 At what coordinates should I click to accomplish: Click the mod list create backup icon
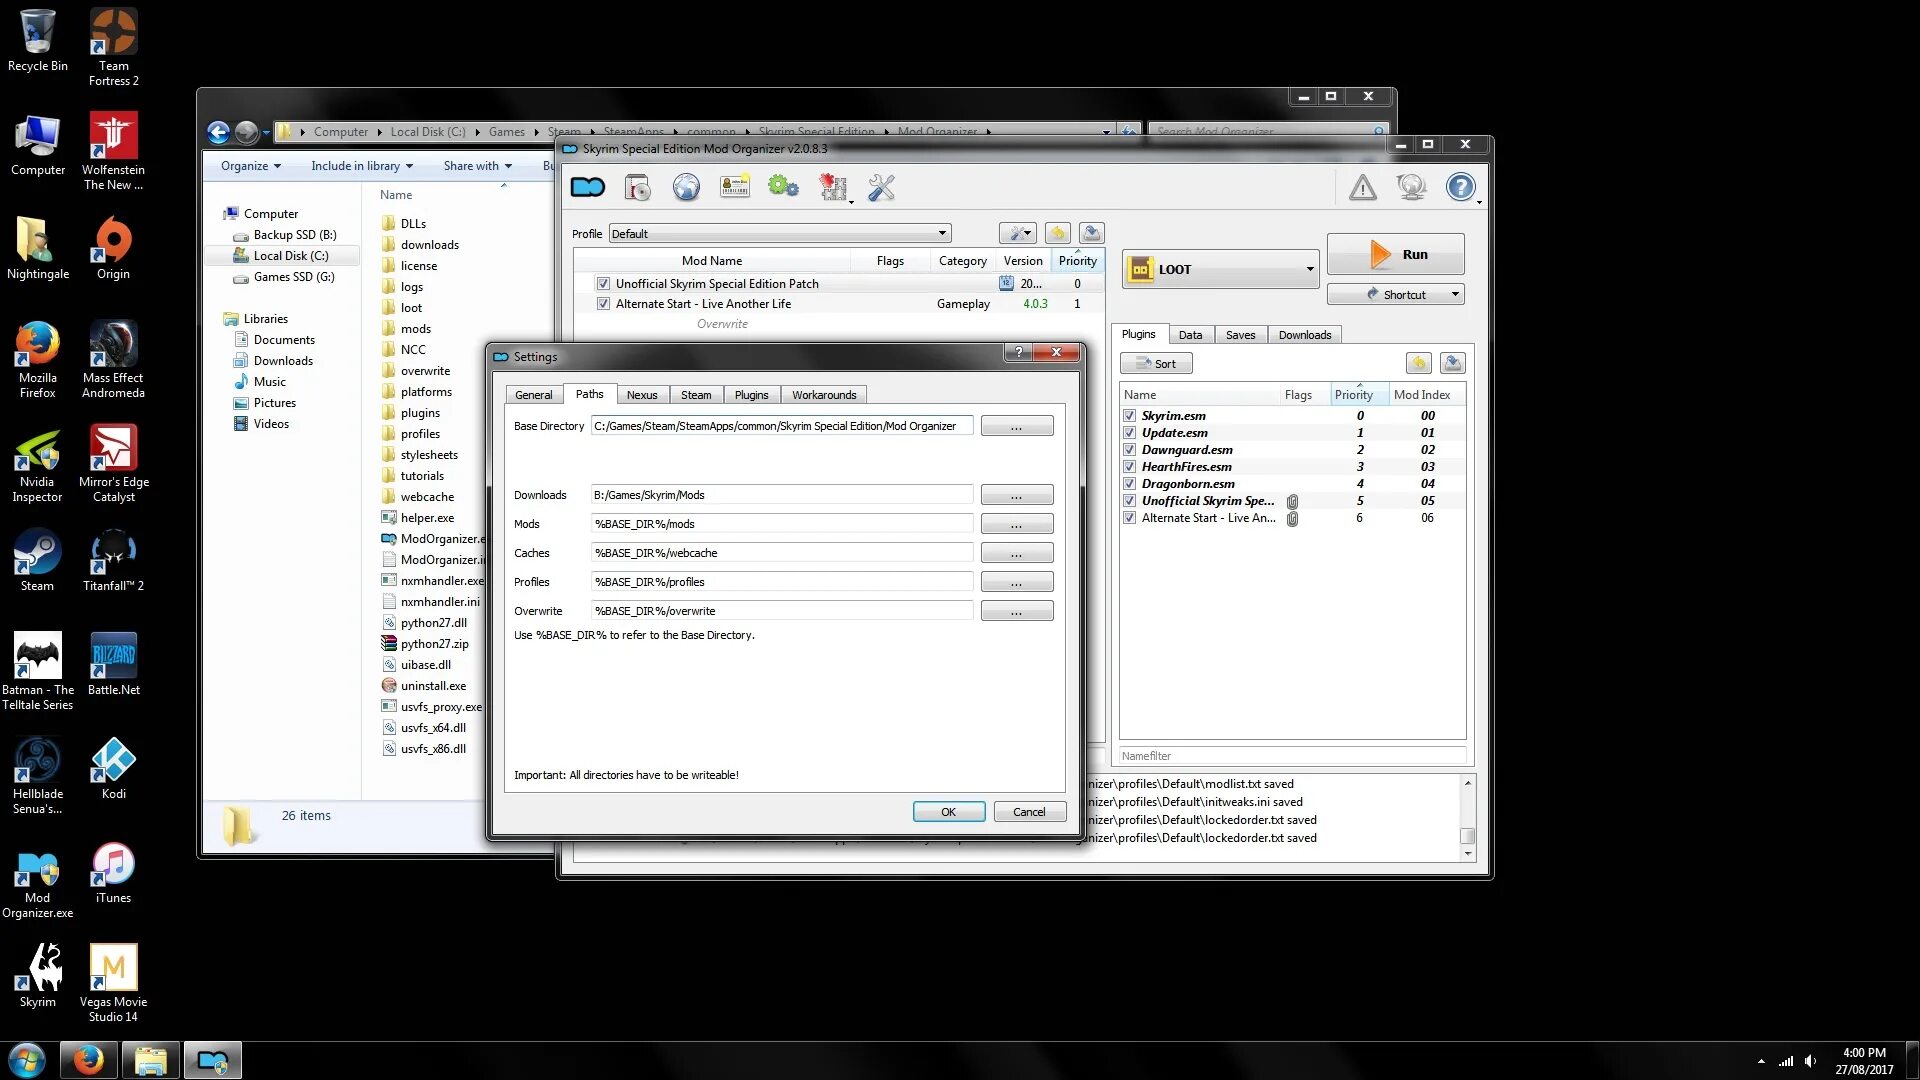point(1092,233)
